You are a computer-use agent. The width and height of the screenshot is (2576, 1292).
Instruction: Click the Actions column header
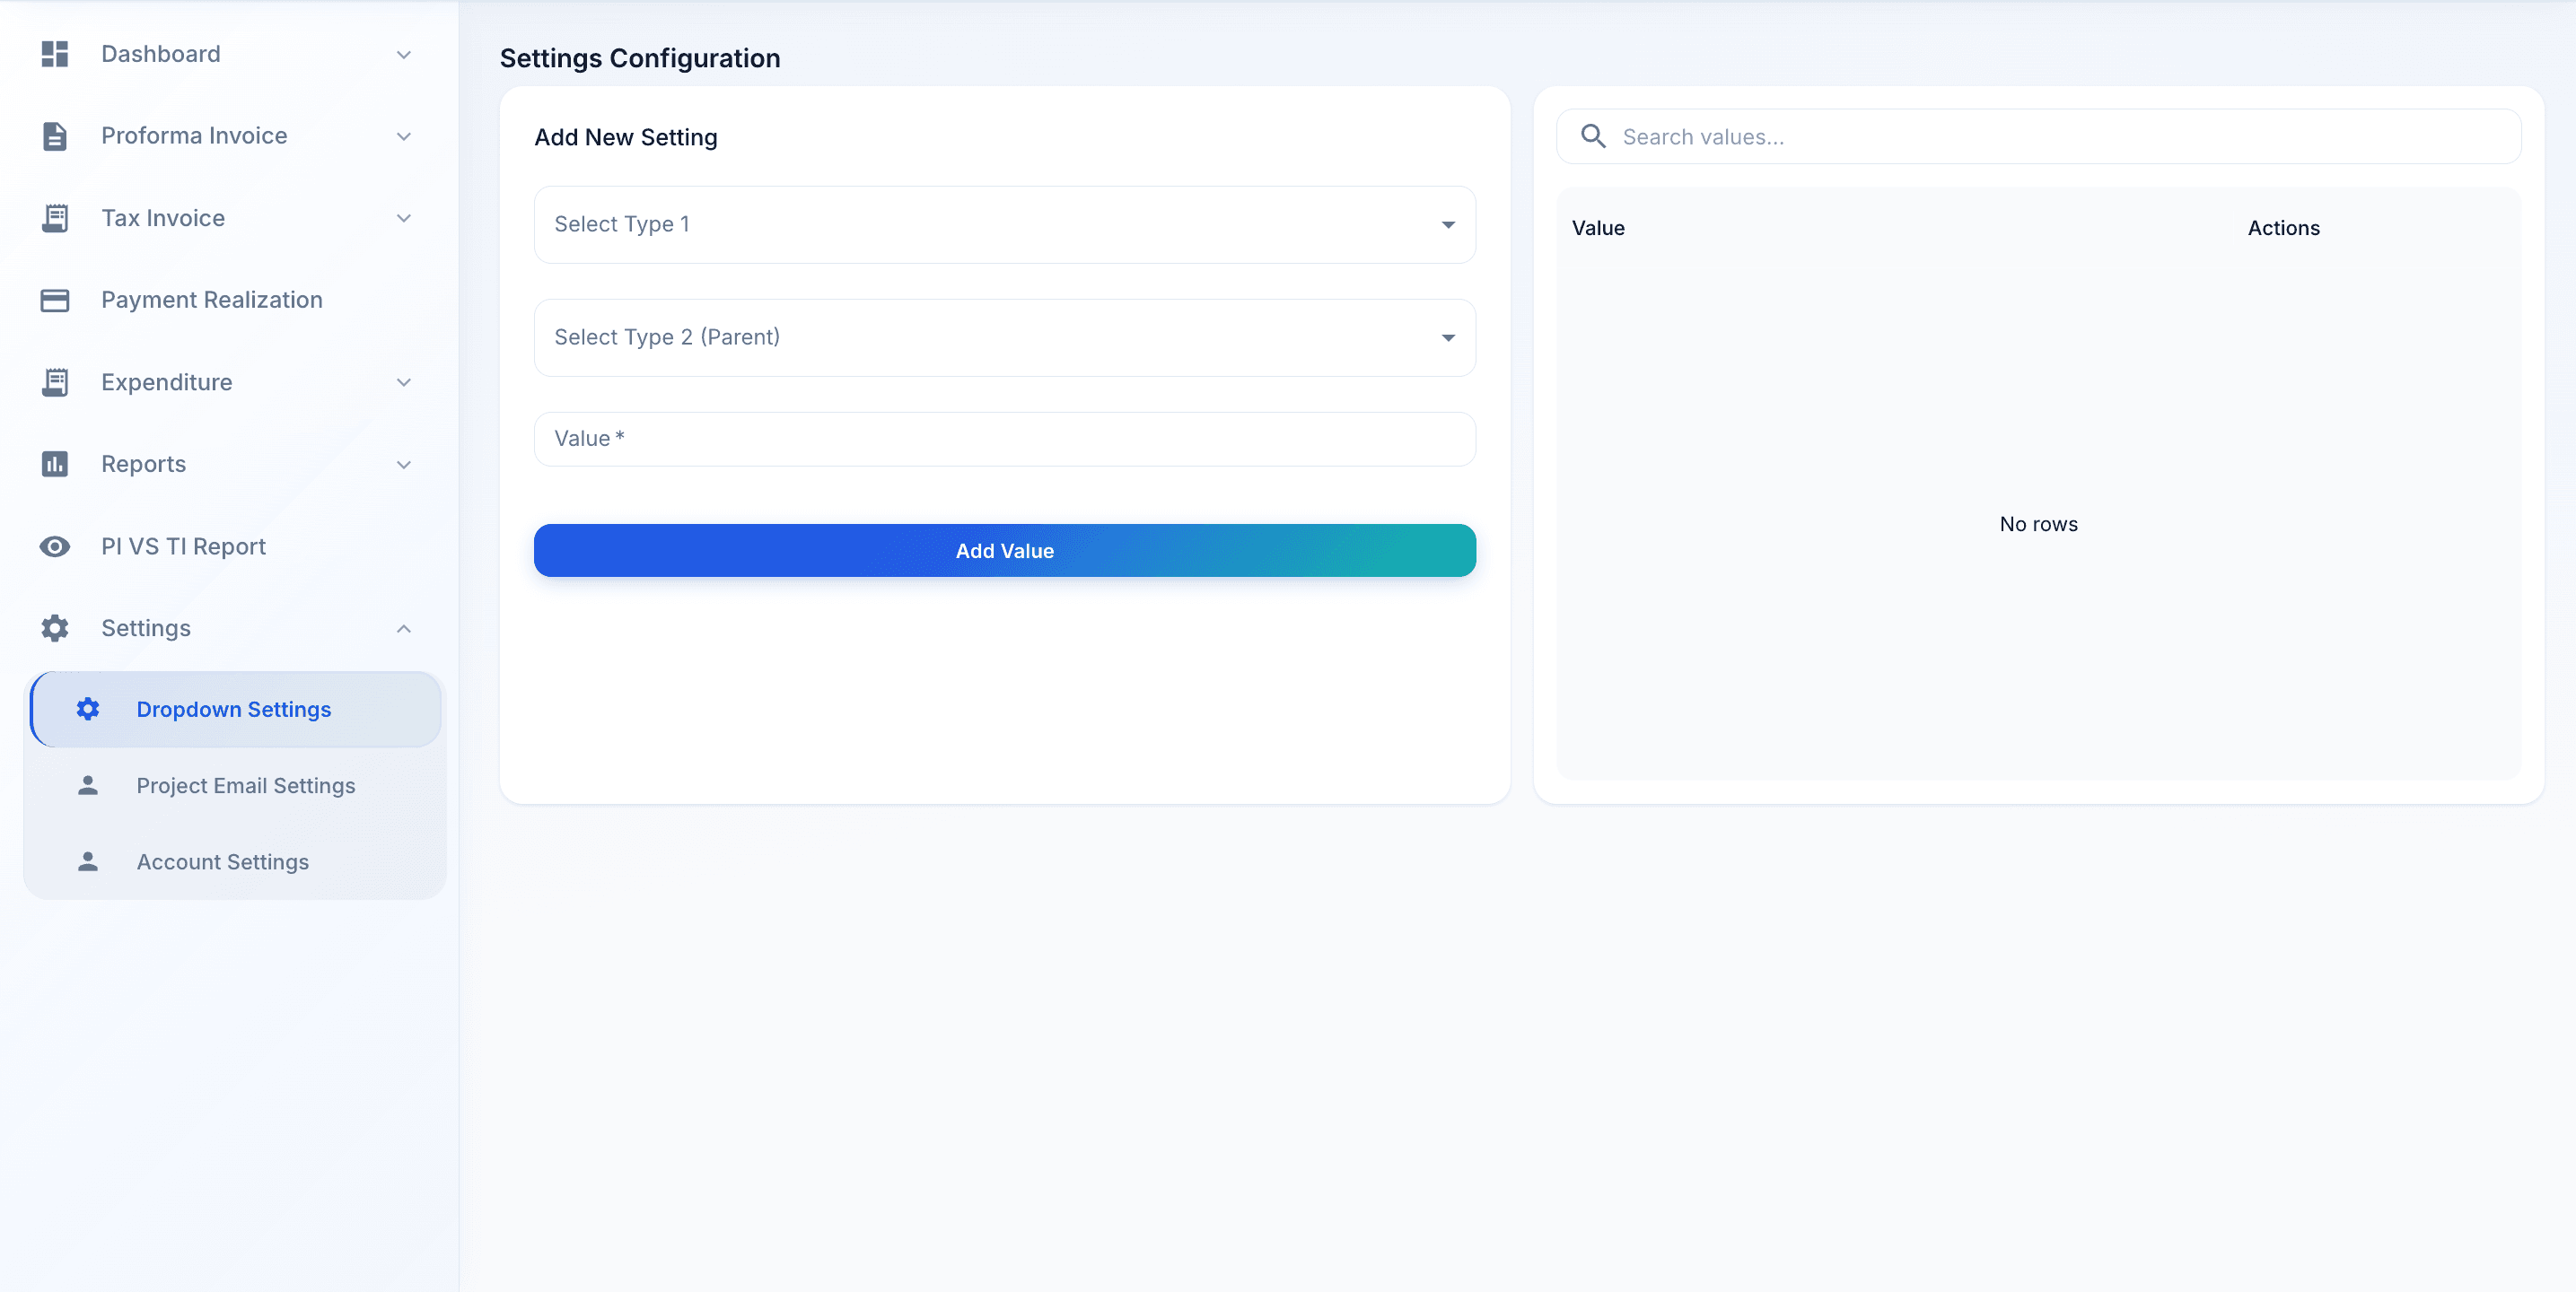pyautogui.click(x=2283, y=228)
